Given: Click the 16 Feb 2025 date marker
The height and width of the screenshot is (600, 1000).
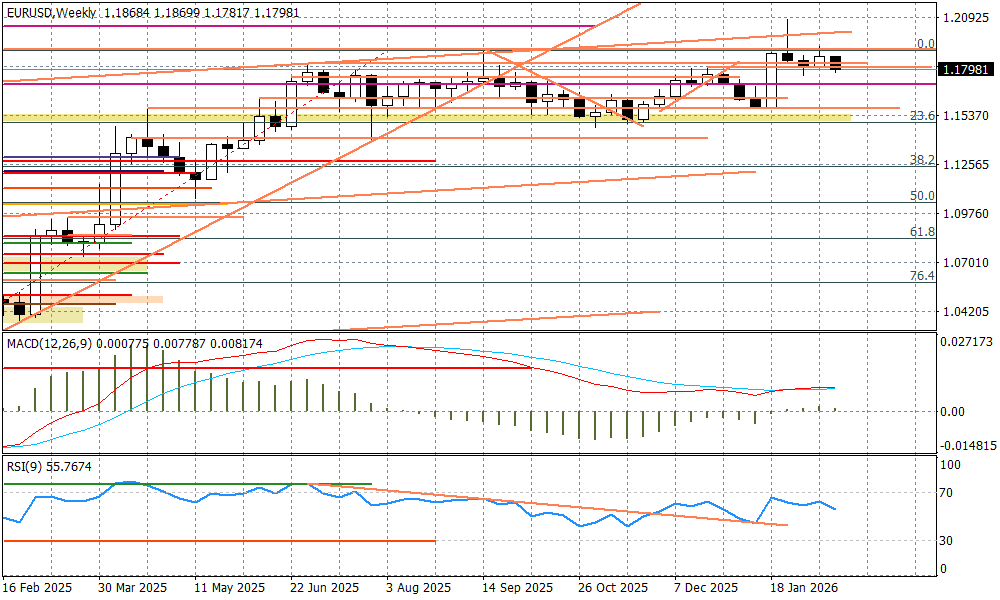Looking at the screenshot, I should pyautogui.click(x=35, y=588).
